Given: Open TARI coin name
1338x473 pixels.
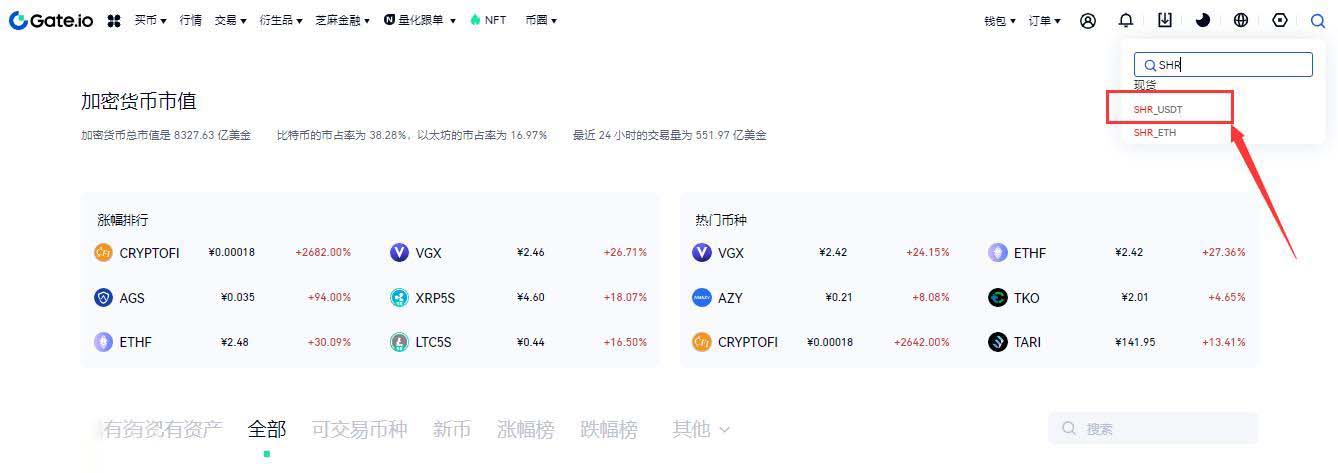Looking at the screenshot, I should pyautogui.click(x=1027, y=342).
